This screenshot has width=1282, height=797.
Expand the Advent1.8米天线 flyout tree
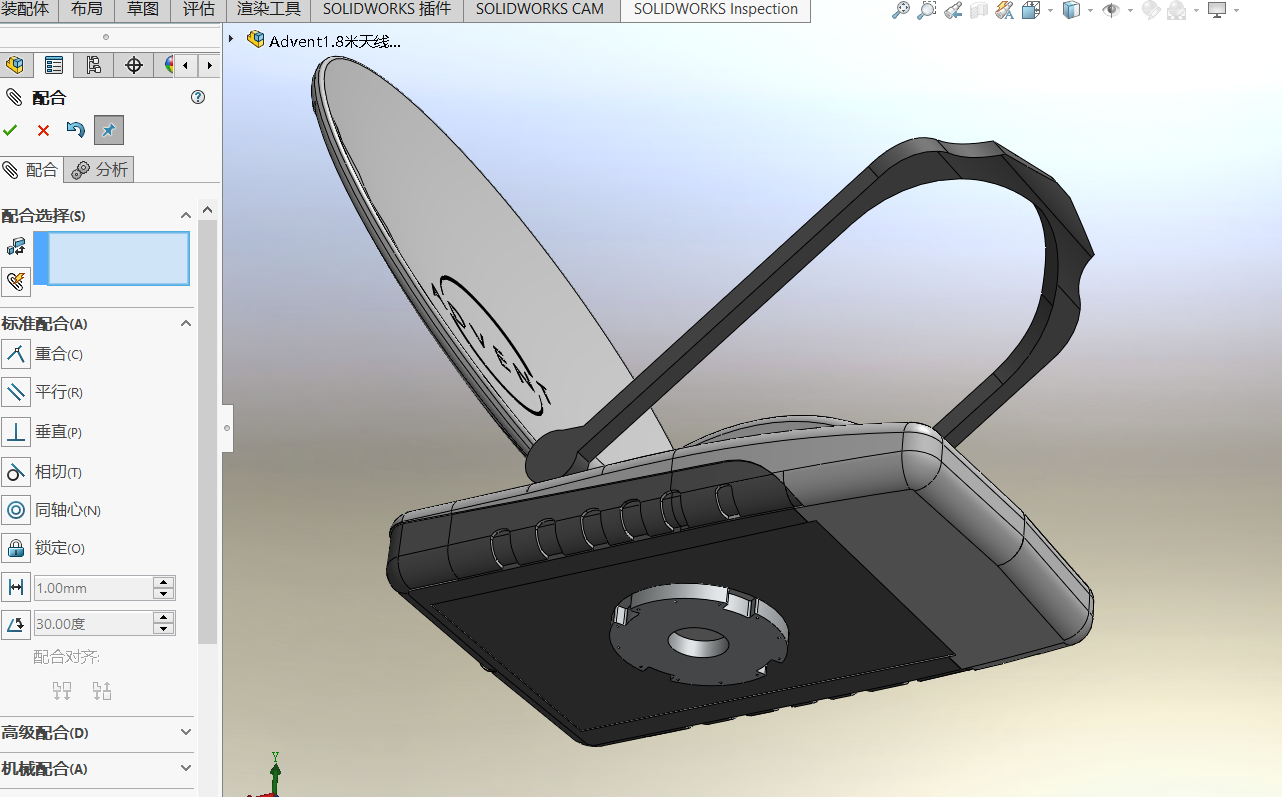[x=231, y=40]
